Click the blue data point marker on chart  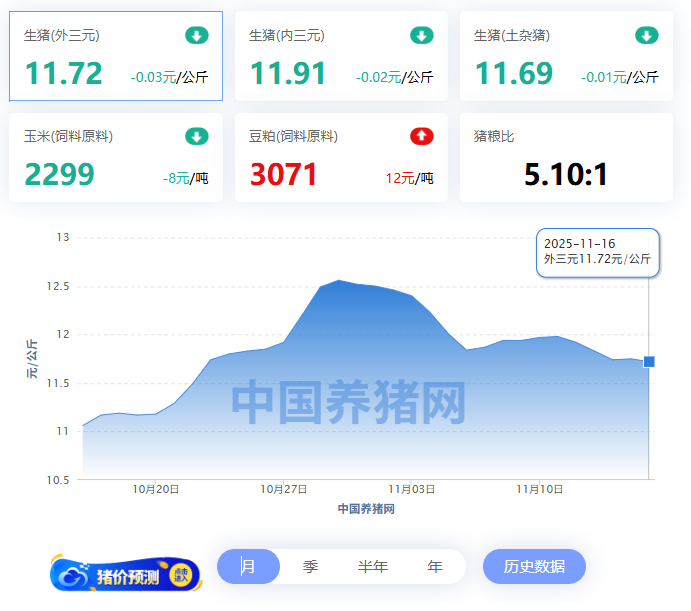point(649,361)
